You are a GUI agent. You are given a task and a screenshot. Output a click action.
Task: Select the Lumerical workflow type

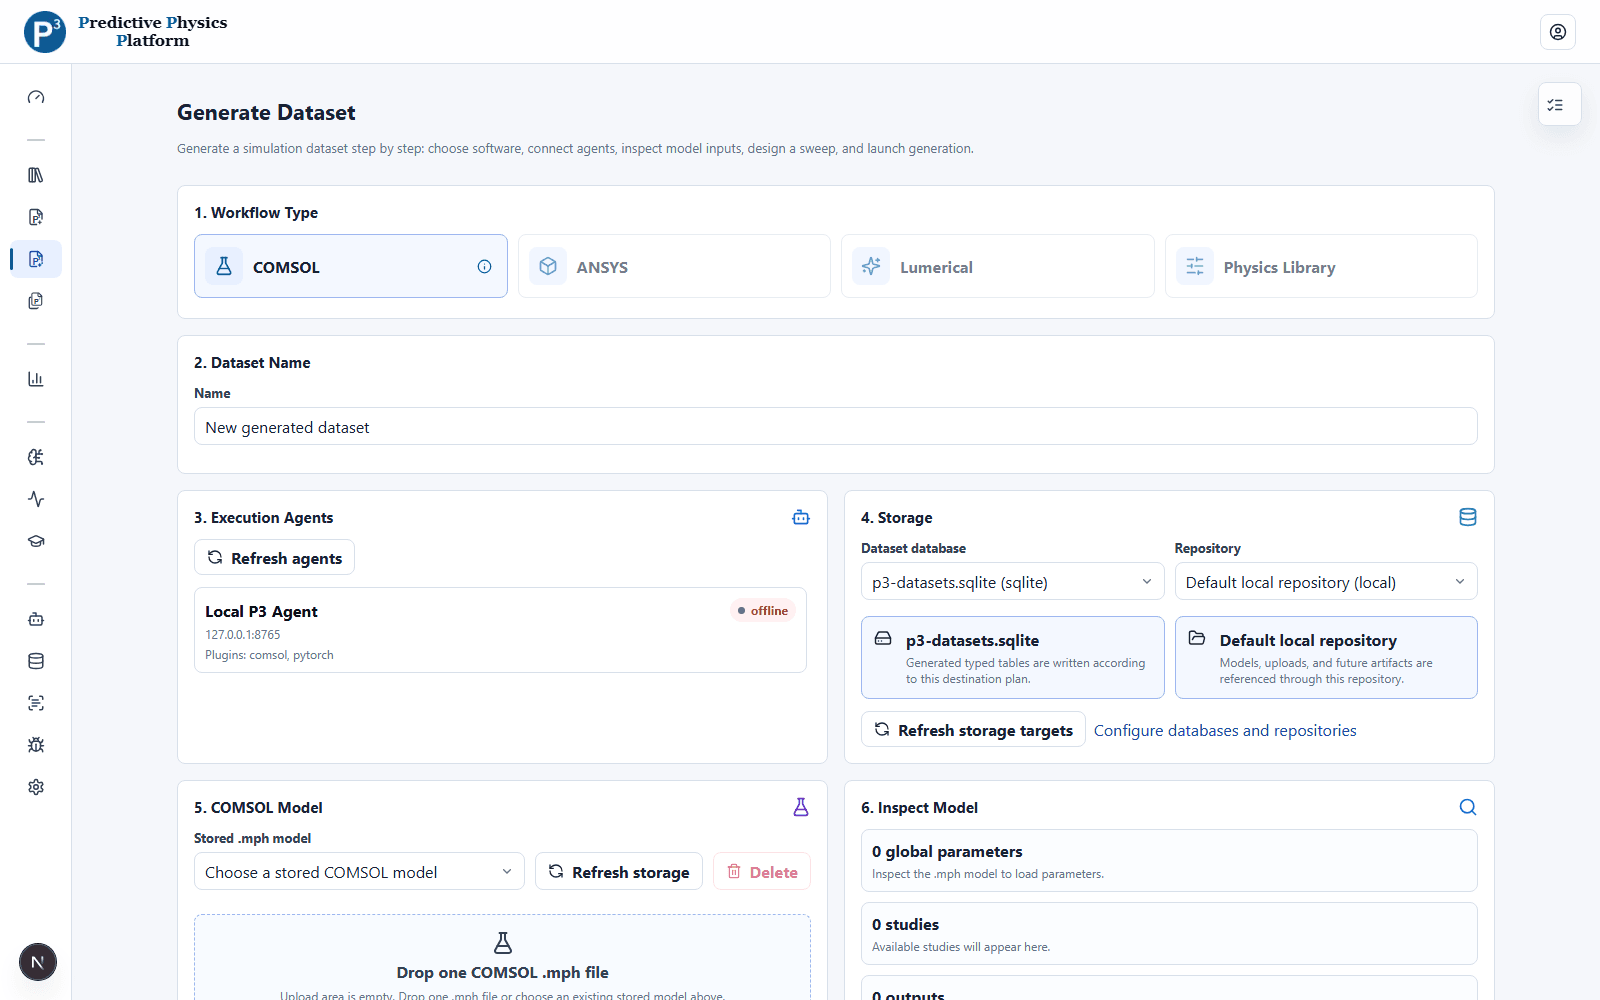(998, 266)
